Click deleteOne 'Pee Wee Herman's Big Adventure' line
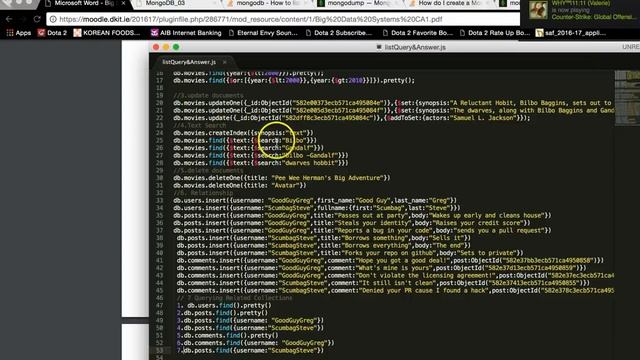Viewport: 640px width, 360px height. [282, 178]
